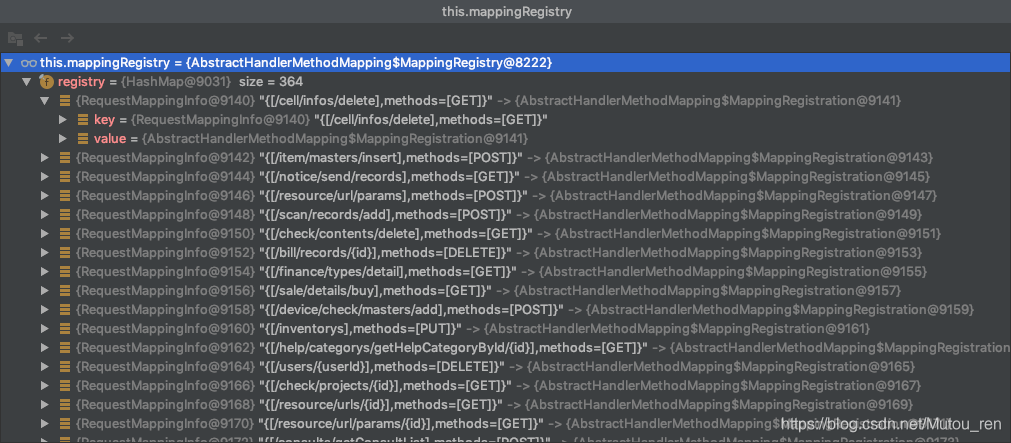Click the watch glasses icon of this.mappingRegistry
The image size is (1011, 443).
[28, 63]
